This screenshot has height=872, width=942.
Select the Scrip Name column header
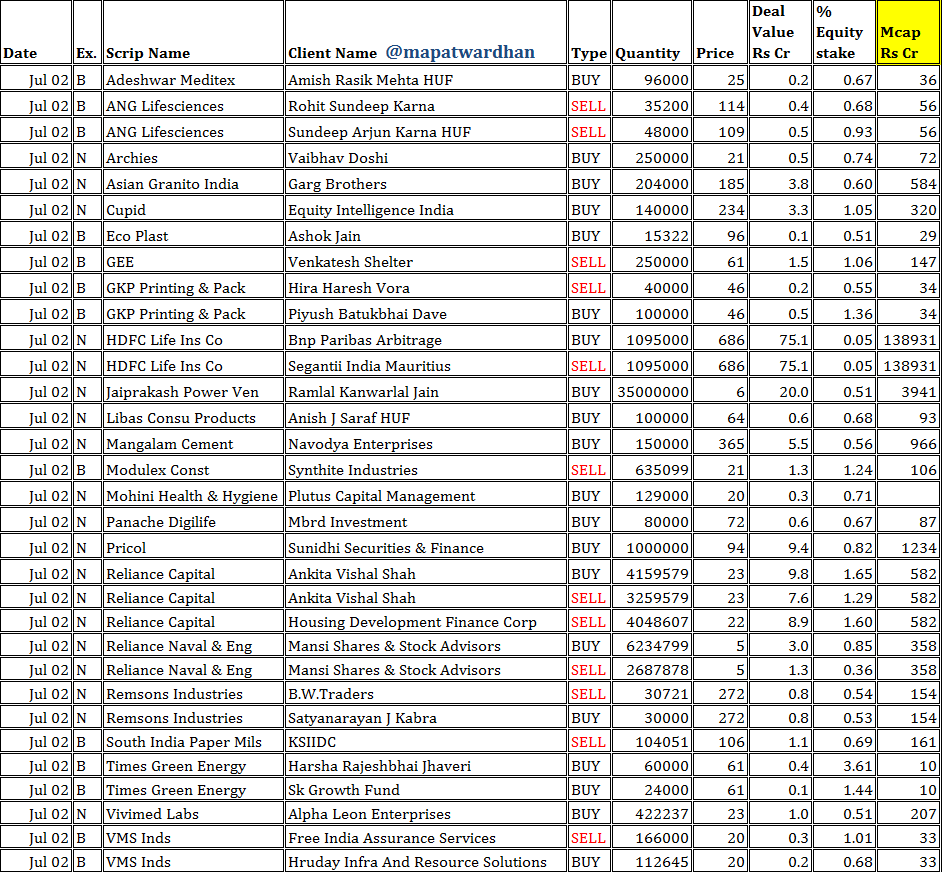pos(193,32)
